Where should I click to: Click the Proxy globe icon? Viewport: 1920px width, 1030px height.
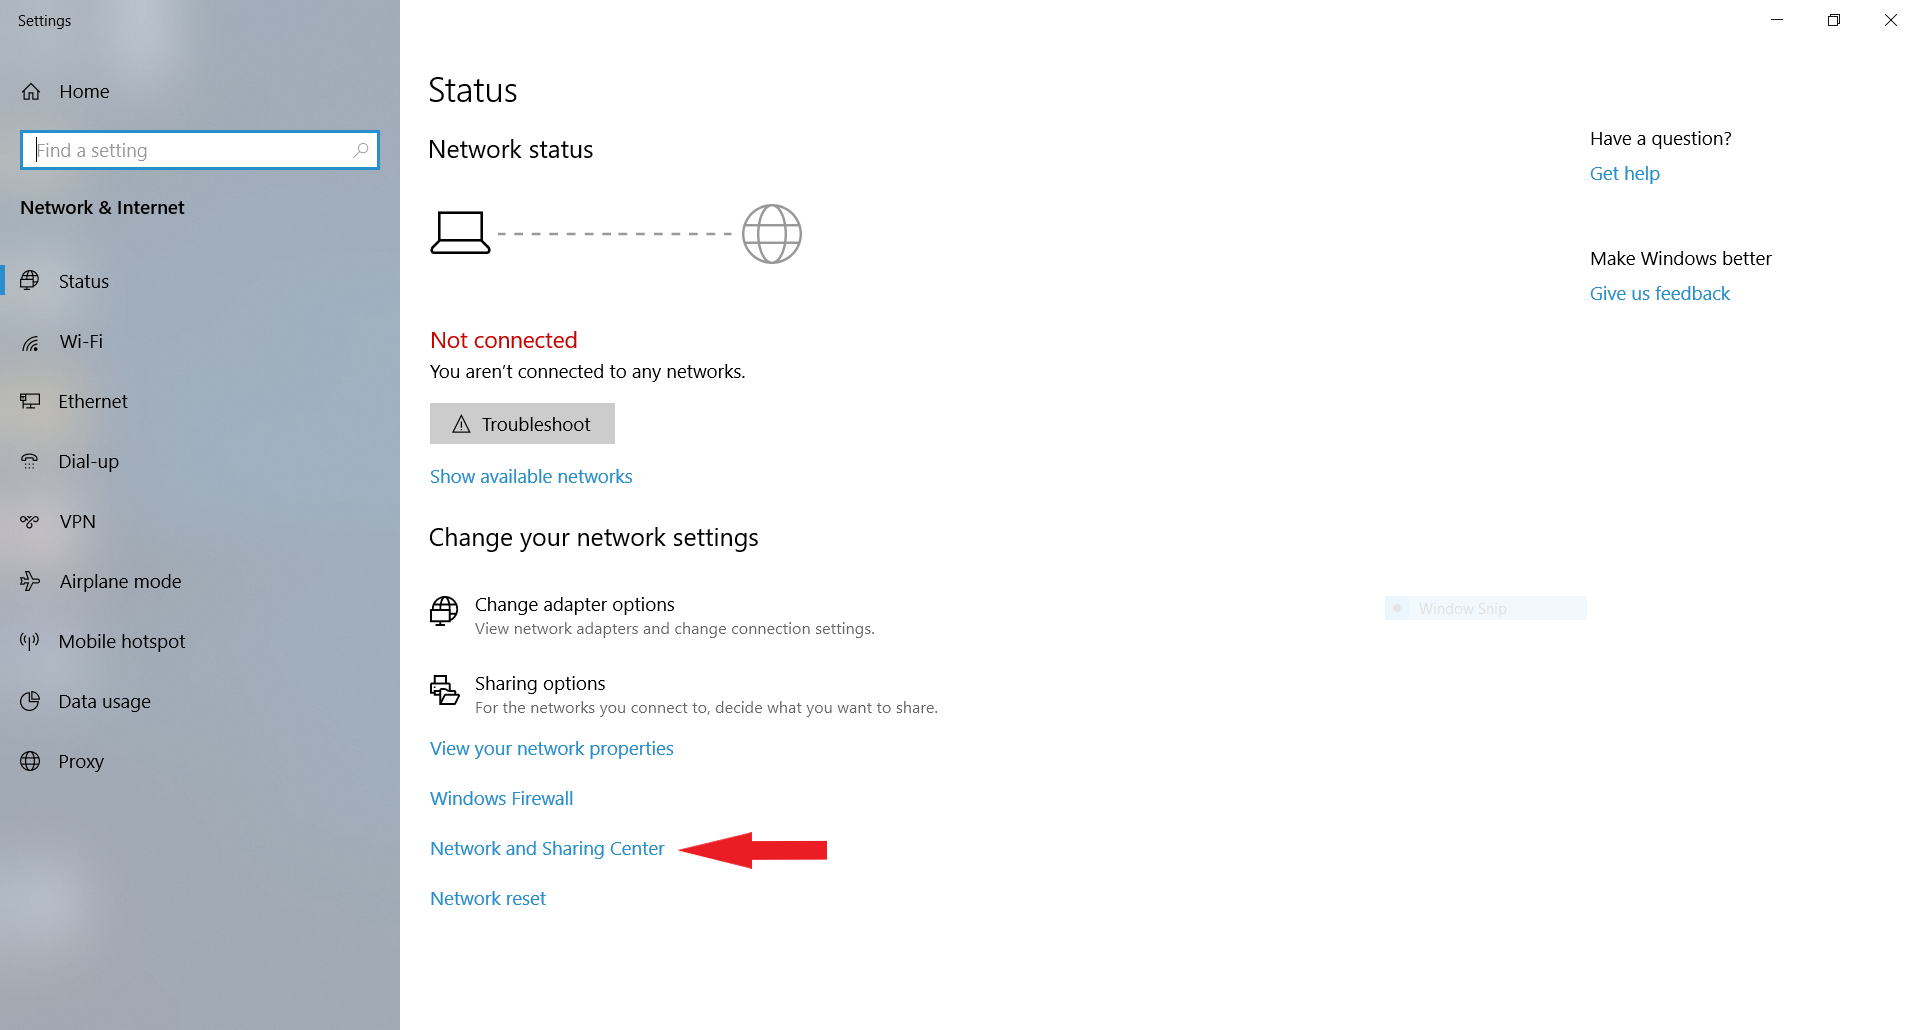click(30, 761)
